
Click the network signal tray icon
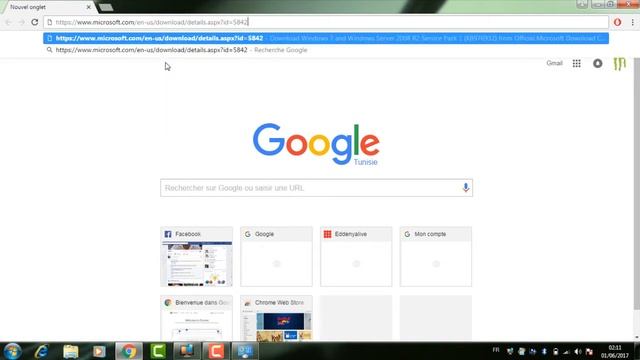(x=566, y=351)
